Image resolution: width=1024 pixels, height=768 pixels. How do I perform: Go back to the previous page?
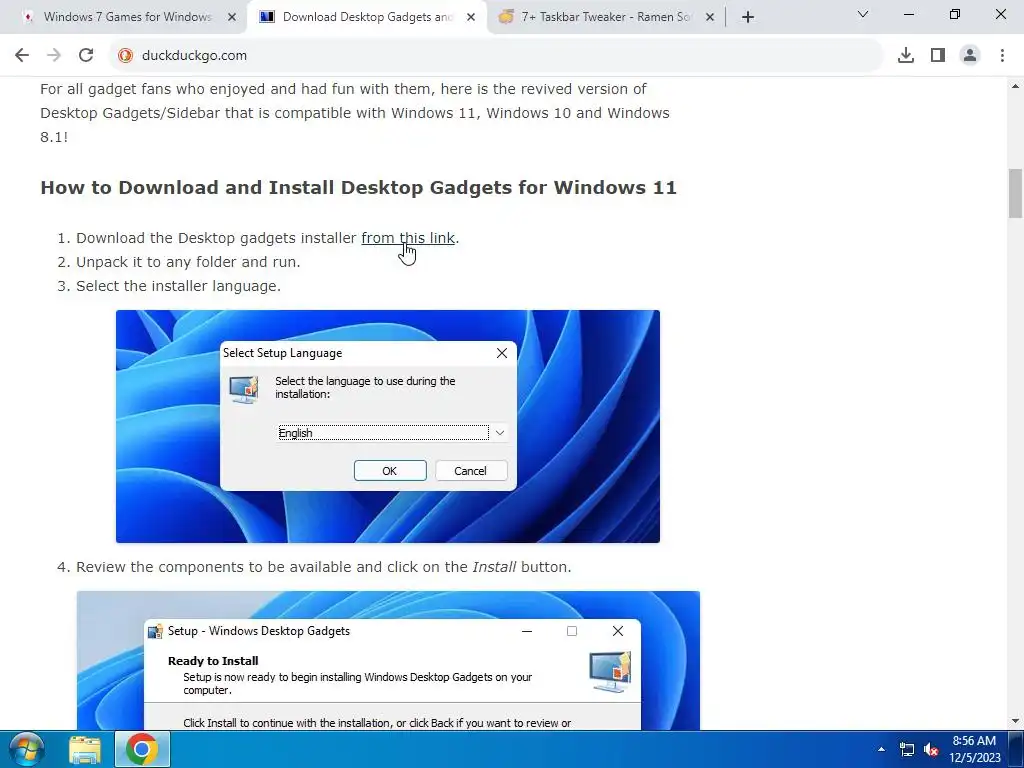(22, 56)
